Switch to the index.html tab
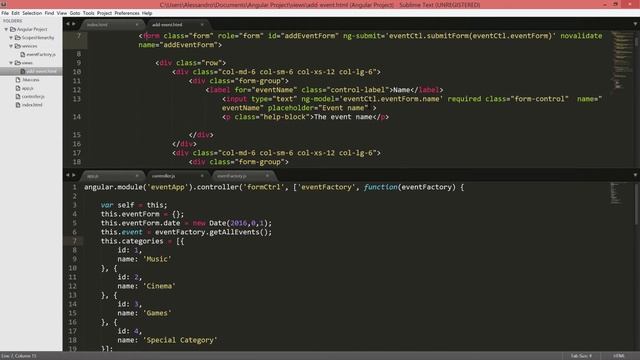Viewport: 640px width, 360px height. click(112, 24)
